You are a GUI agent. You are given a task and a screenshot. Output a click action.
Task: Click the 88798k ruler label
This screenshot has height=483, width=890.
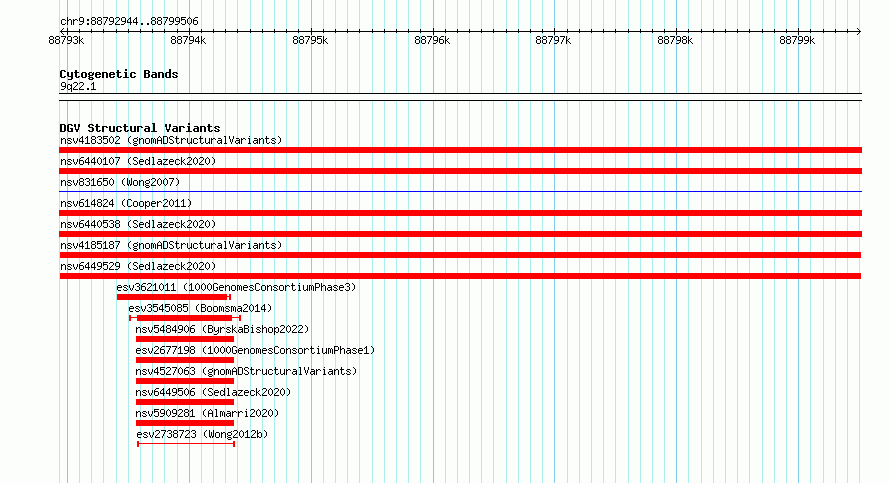click(x=675, y=40)
